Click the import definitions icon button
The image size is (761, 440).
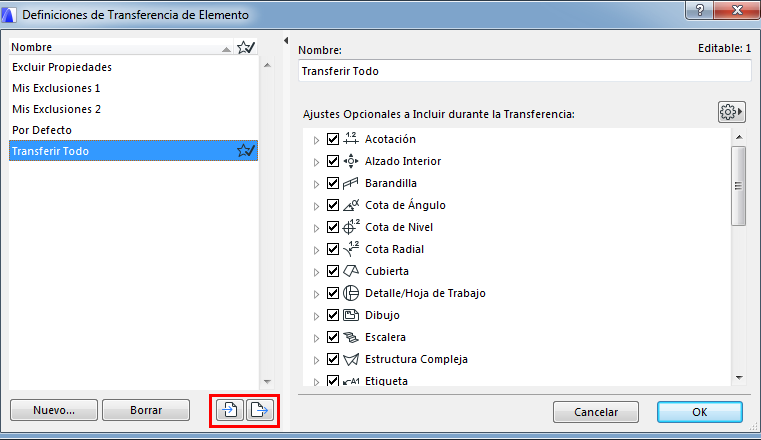tap(230, 410)
